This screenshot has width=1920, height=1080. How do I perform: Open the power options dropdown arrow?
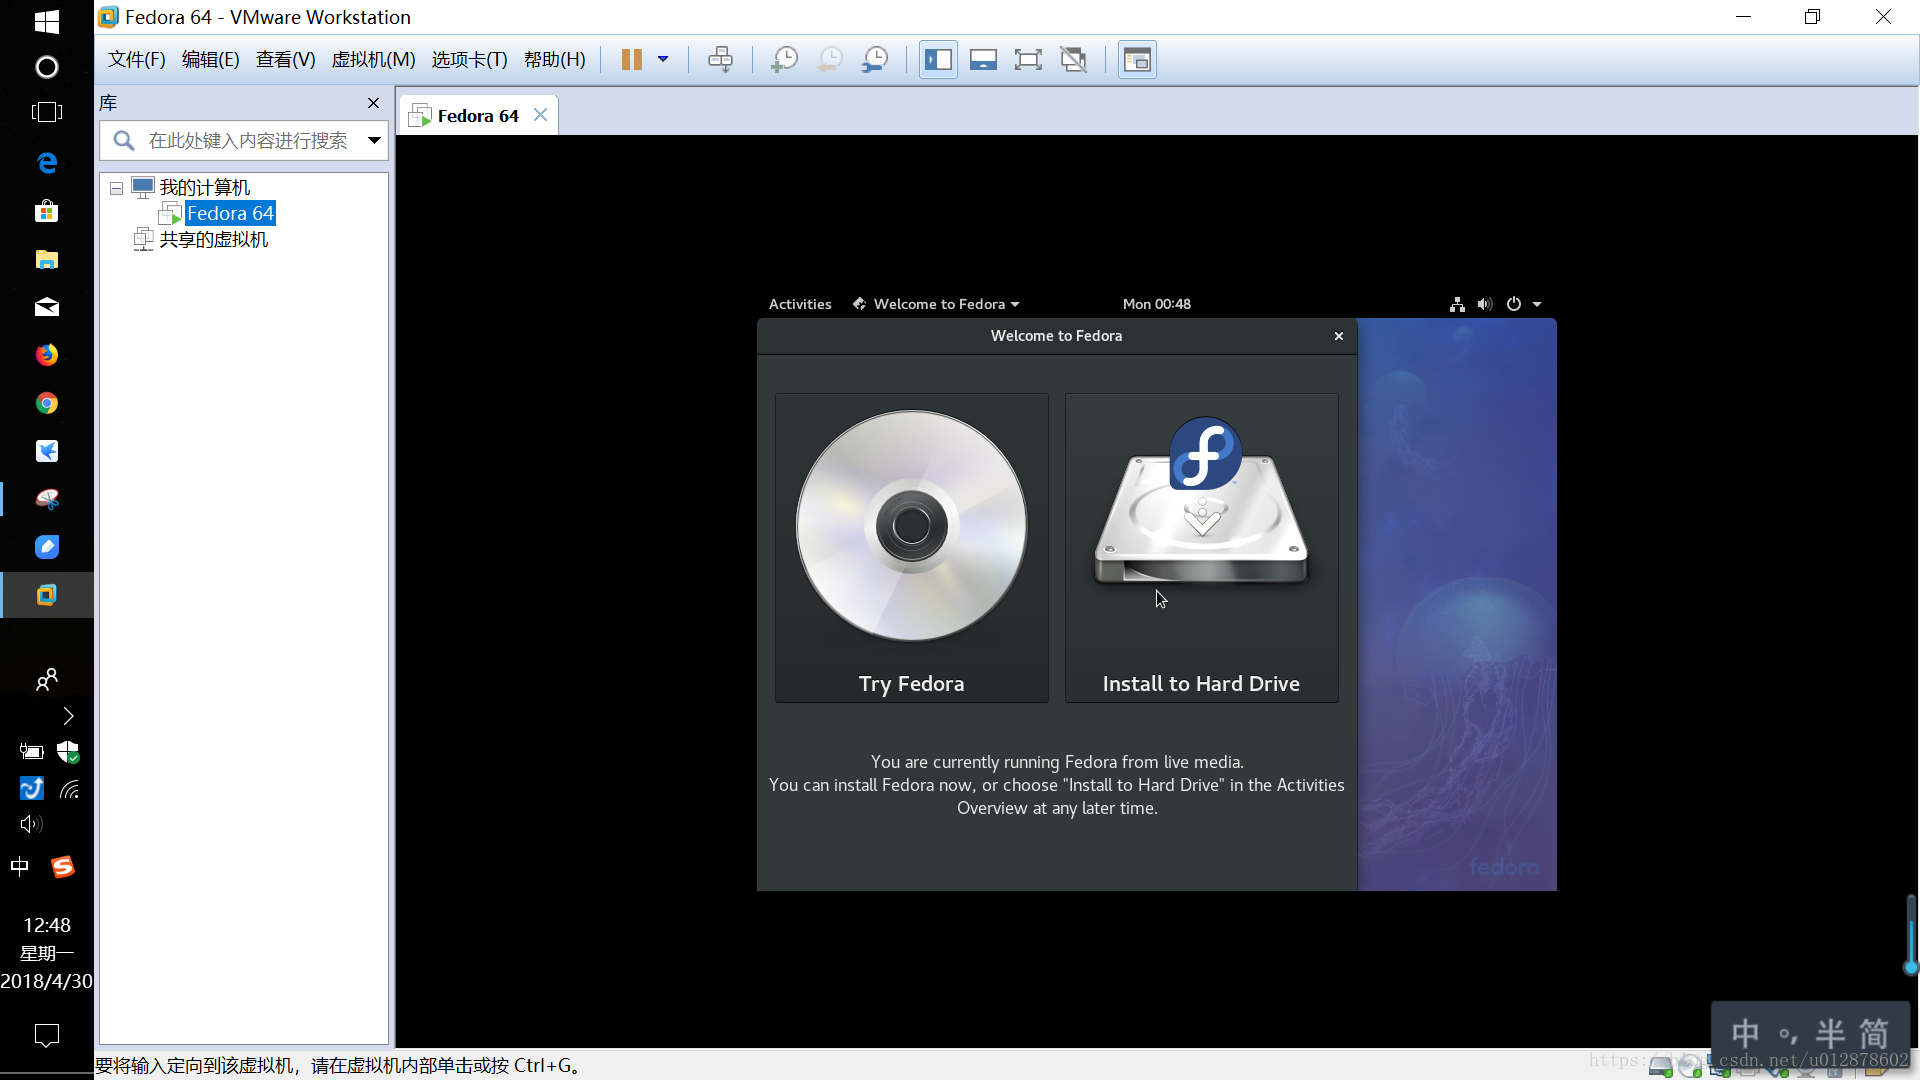(x=663, y=60)
